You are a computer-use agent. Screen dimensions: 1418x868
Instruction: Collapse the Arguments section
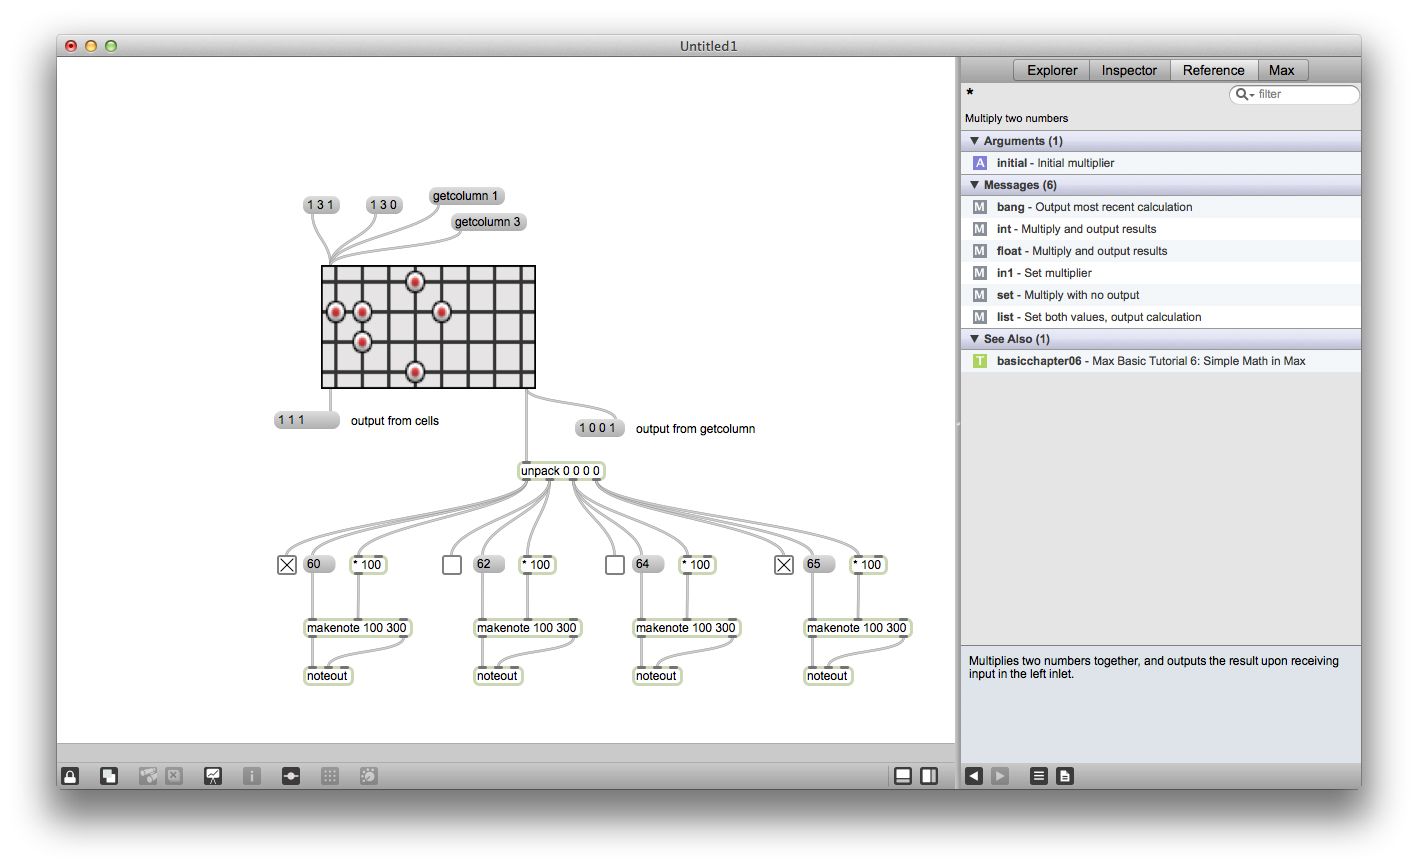tap(974, 141)
